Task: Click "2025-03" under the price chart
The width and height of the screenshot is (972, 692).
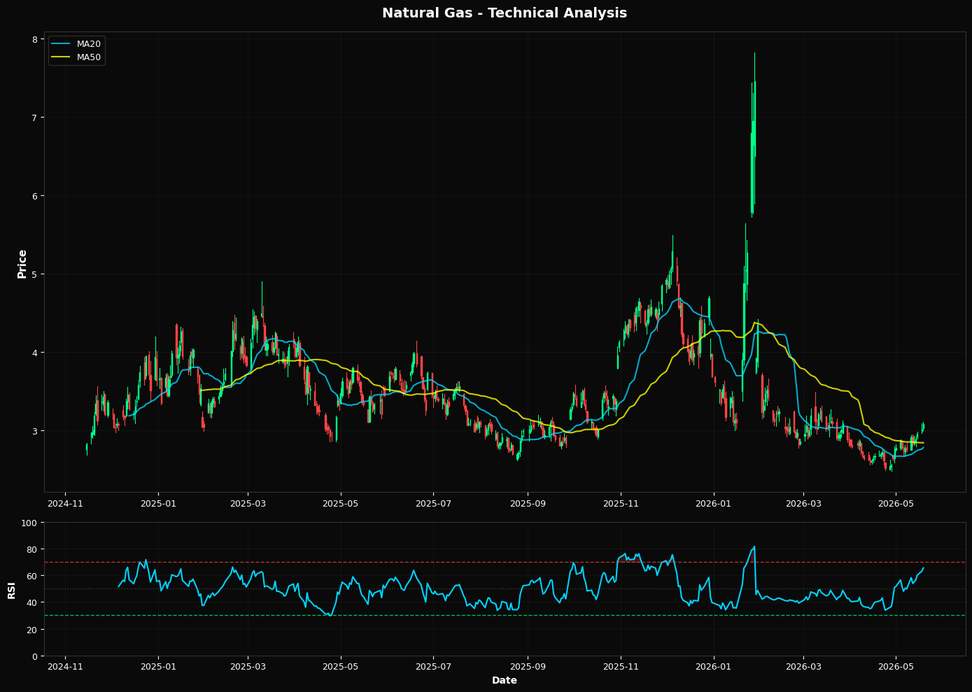Action: pos(248,504)
